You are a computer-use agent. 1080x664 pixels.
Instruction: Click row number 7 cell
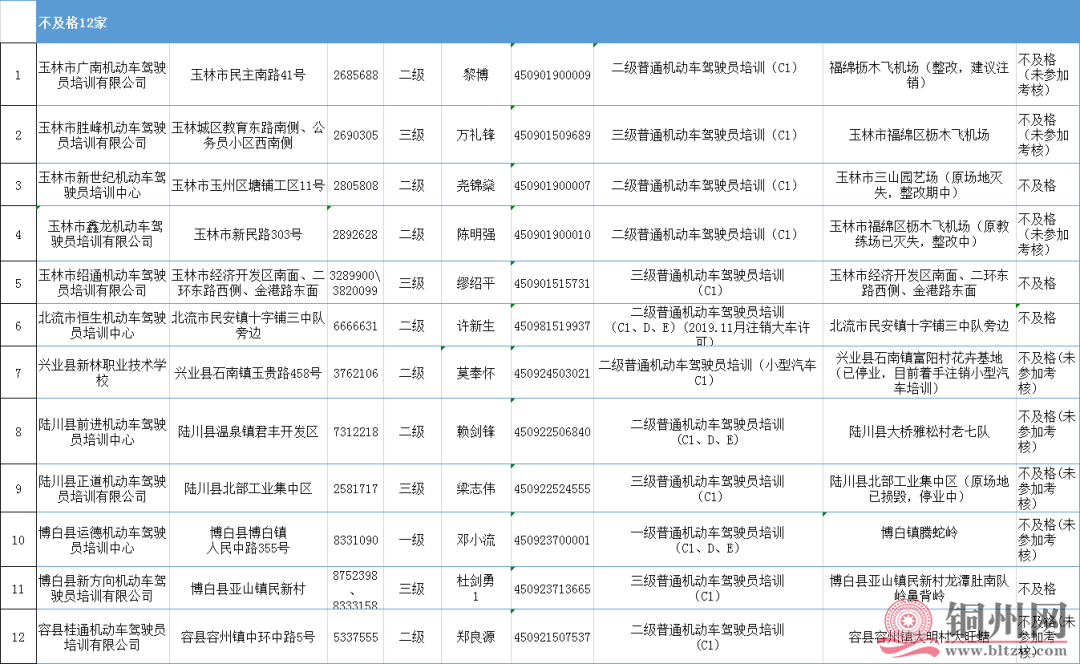coord(18,373)
